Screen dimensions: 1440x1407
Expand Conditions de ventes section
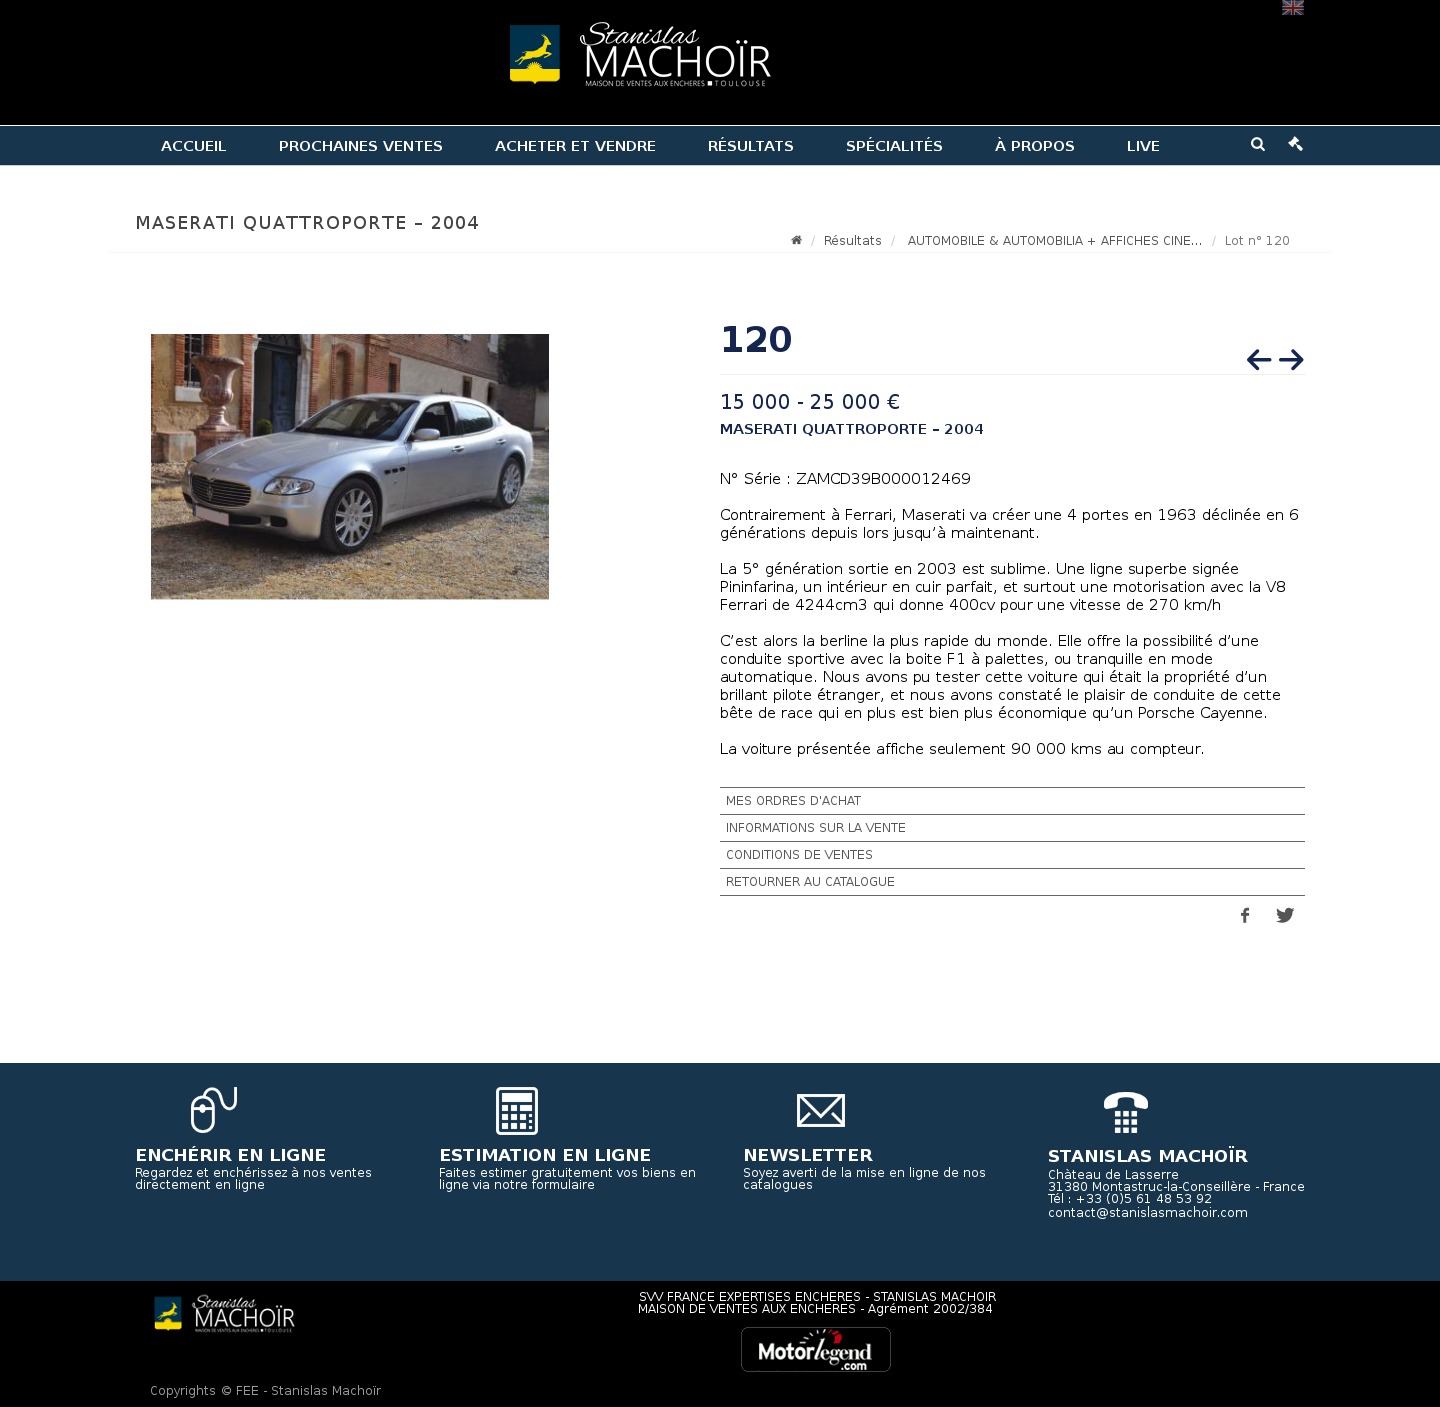click(1012, 855)
